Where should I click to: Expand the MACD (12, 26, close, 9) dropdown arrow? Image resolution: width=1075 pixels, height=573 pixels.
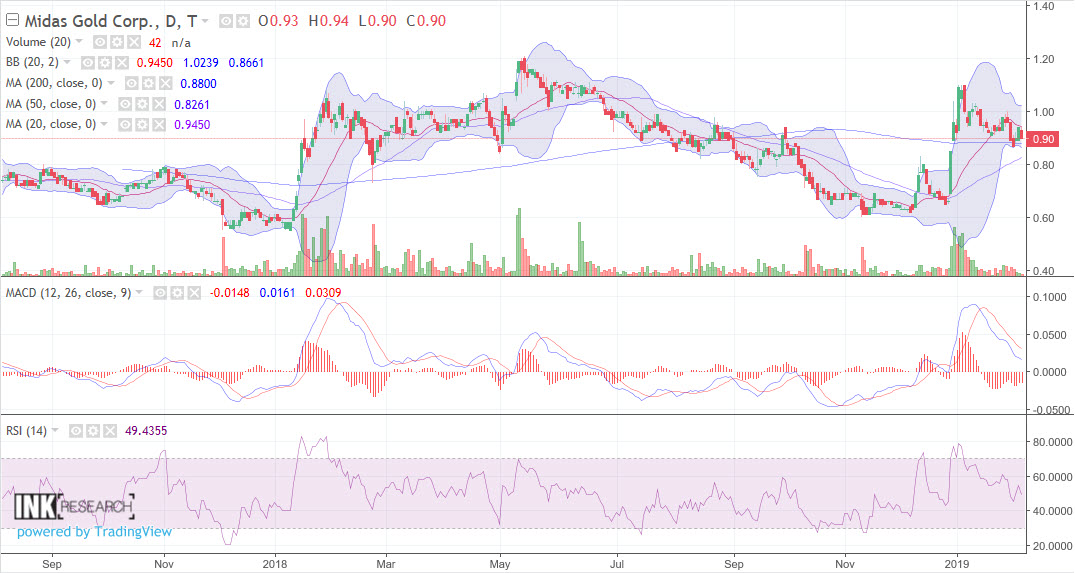pyautogui.click(x=139, y=293)
